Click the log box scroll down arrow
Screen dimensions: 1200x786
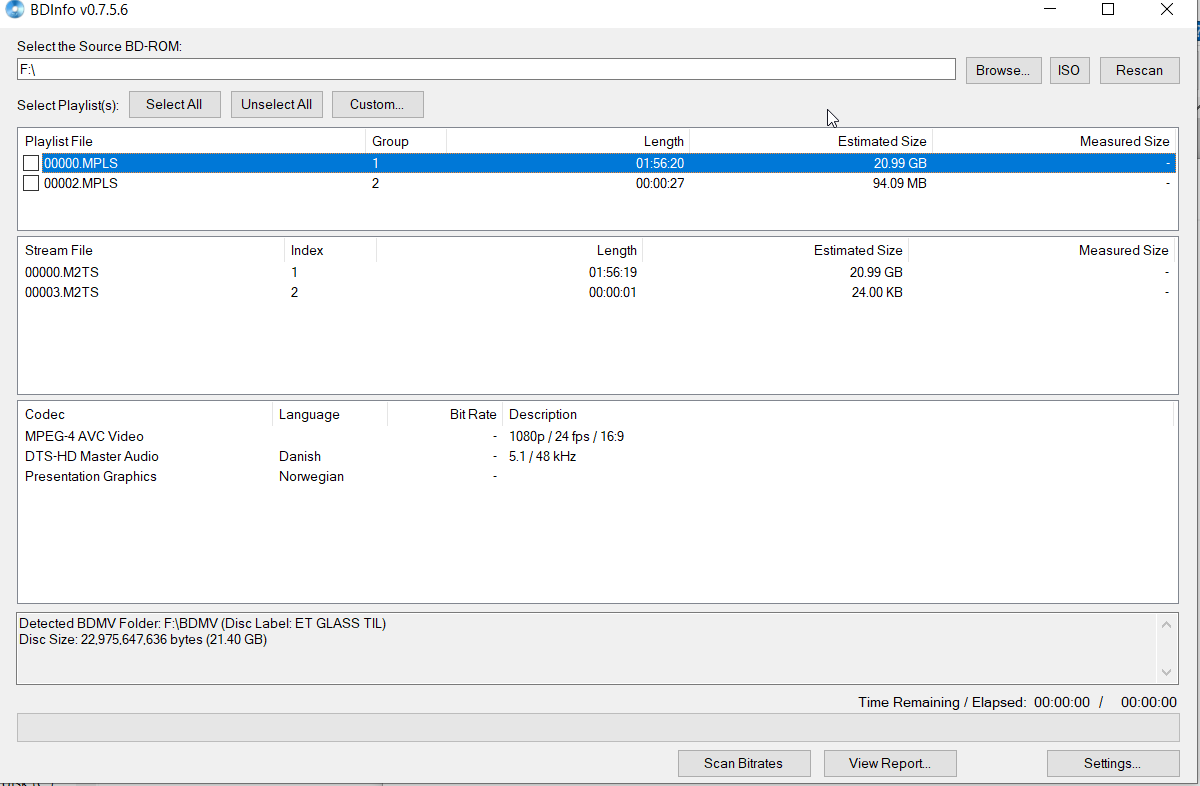tap(1166, 672)
